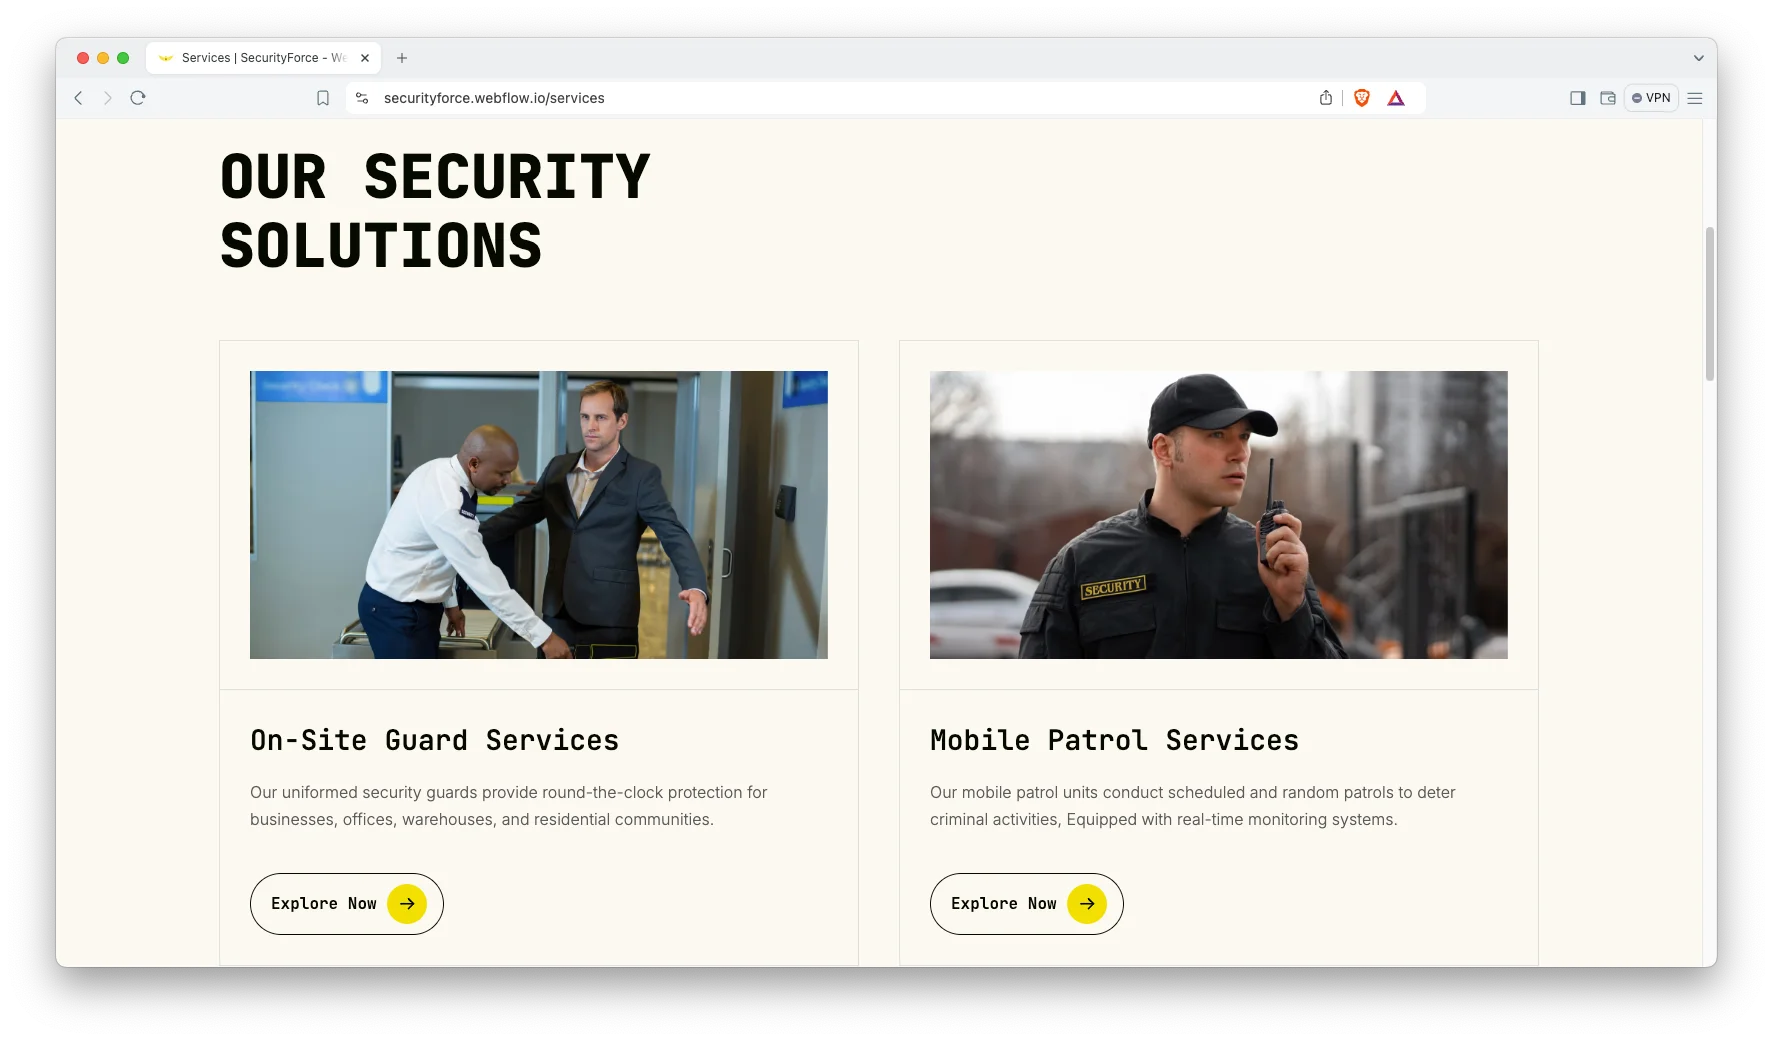Bookmark this page using bookmark icon
This screenshot has width=1773, height=1041.
(323, 98)
